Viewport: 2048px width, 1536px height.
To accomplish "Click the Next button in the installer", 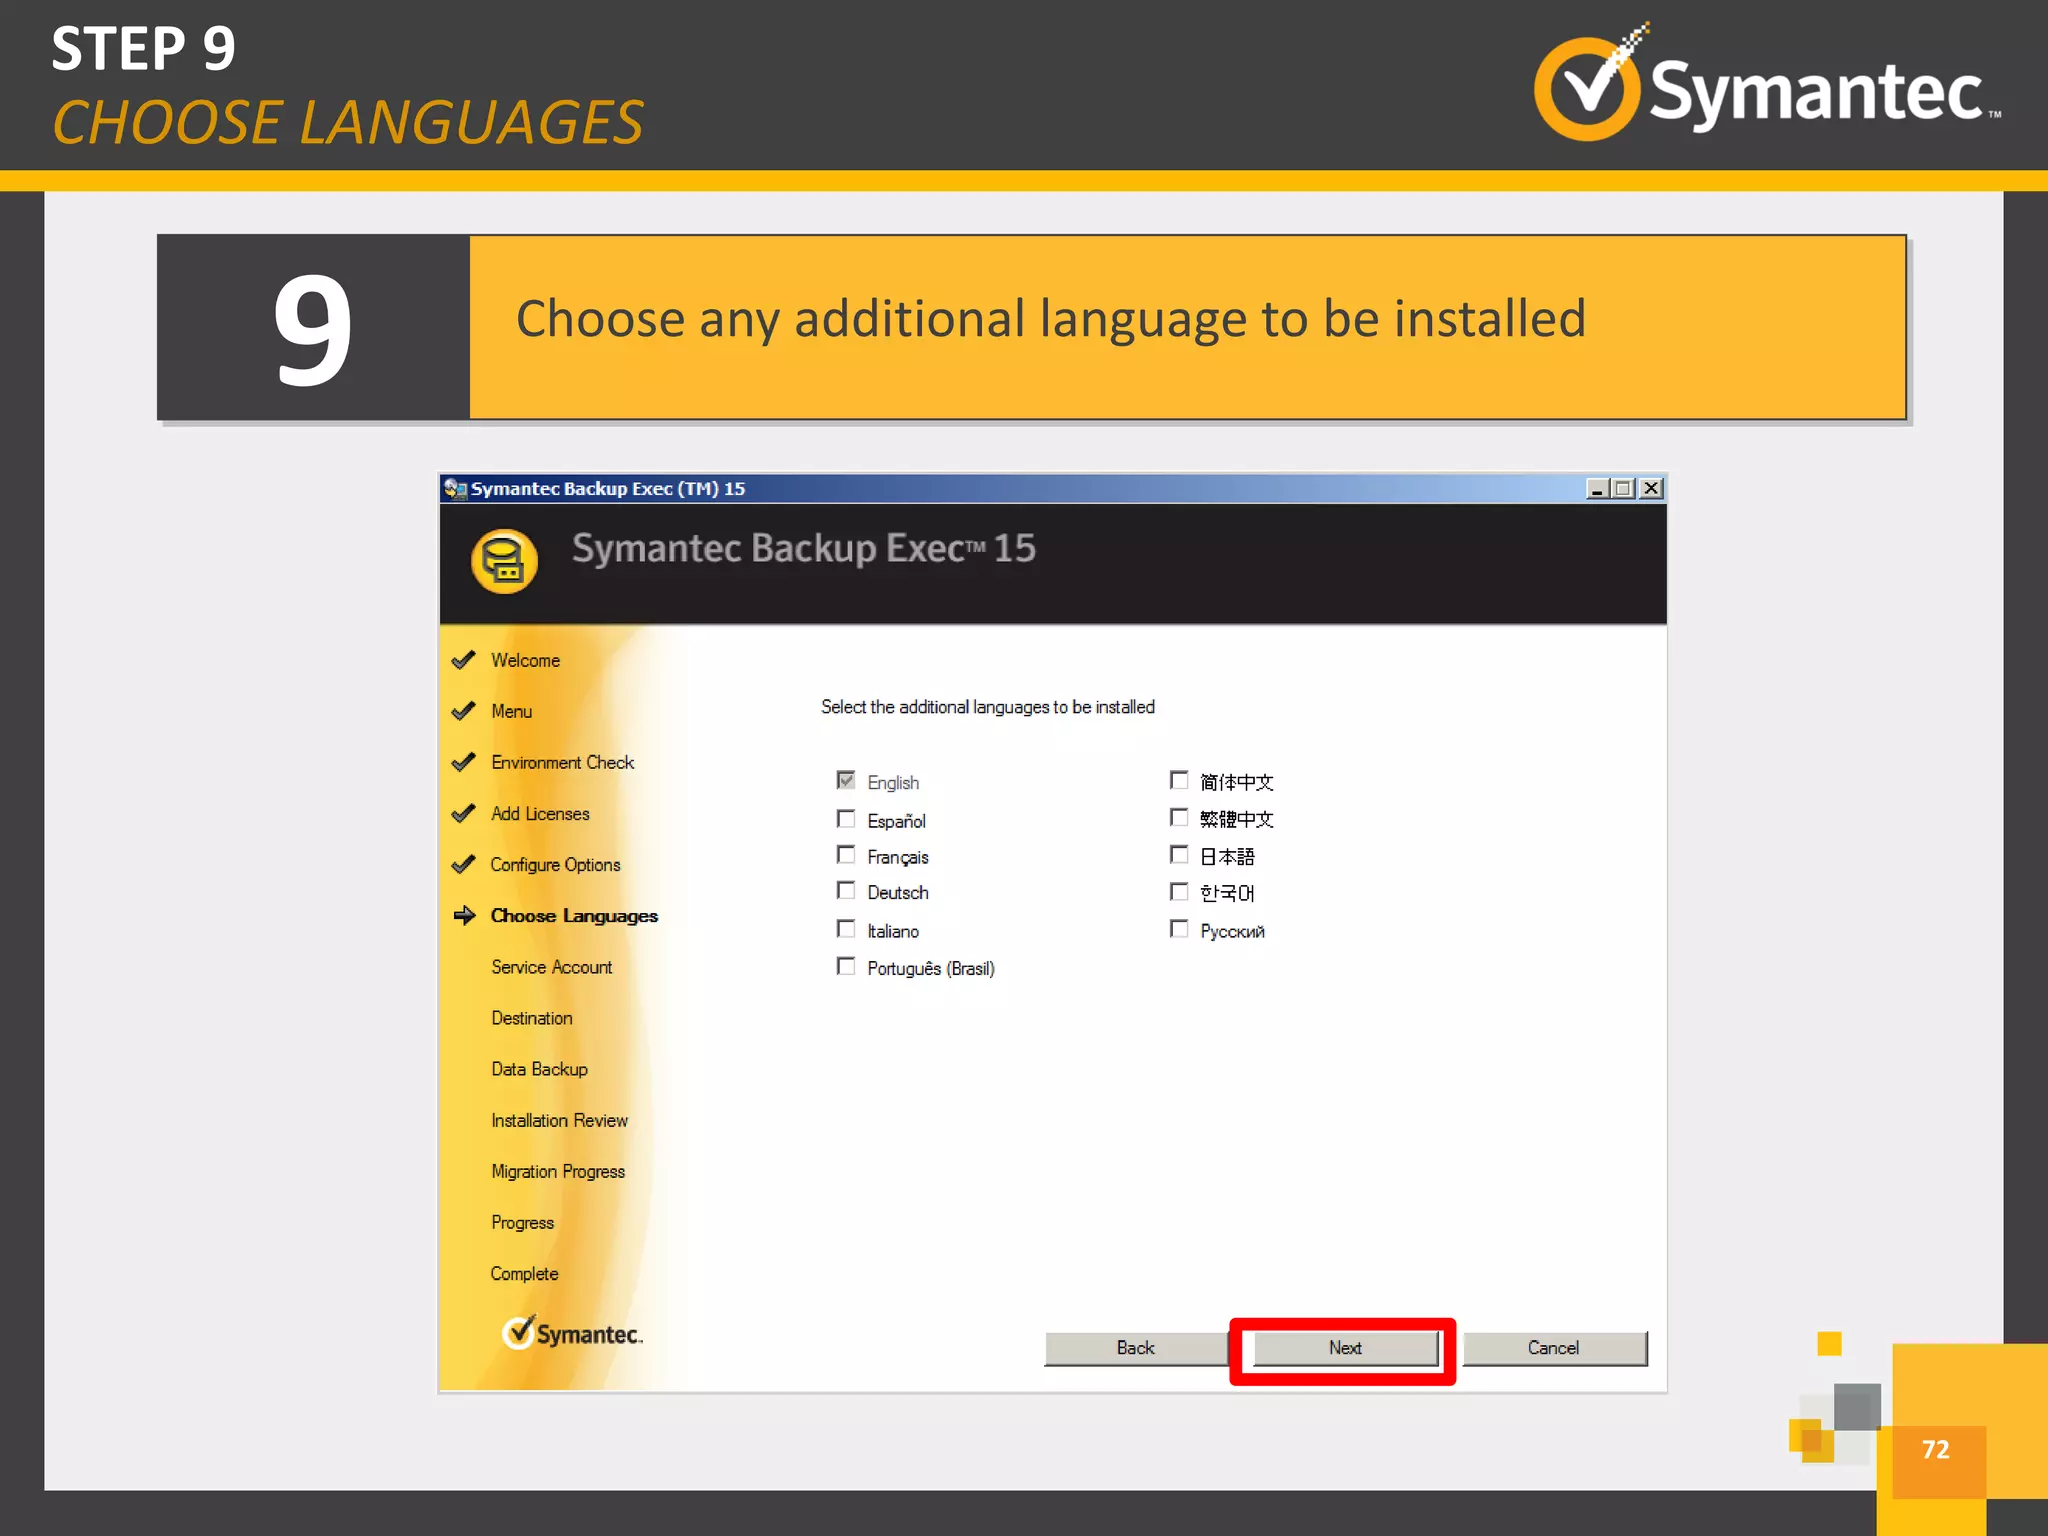I will point(1345,1348).
